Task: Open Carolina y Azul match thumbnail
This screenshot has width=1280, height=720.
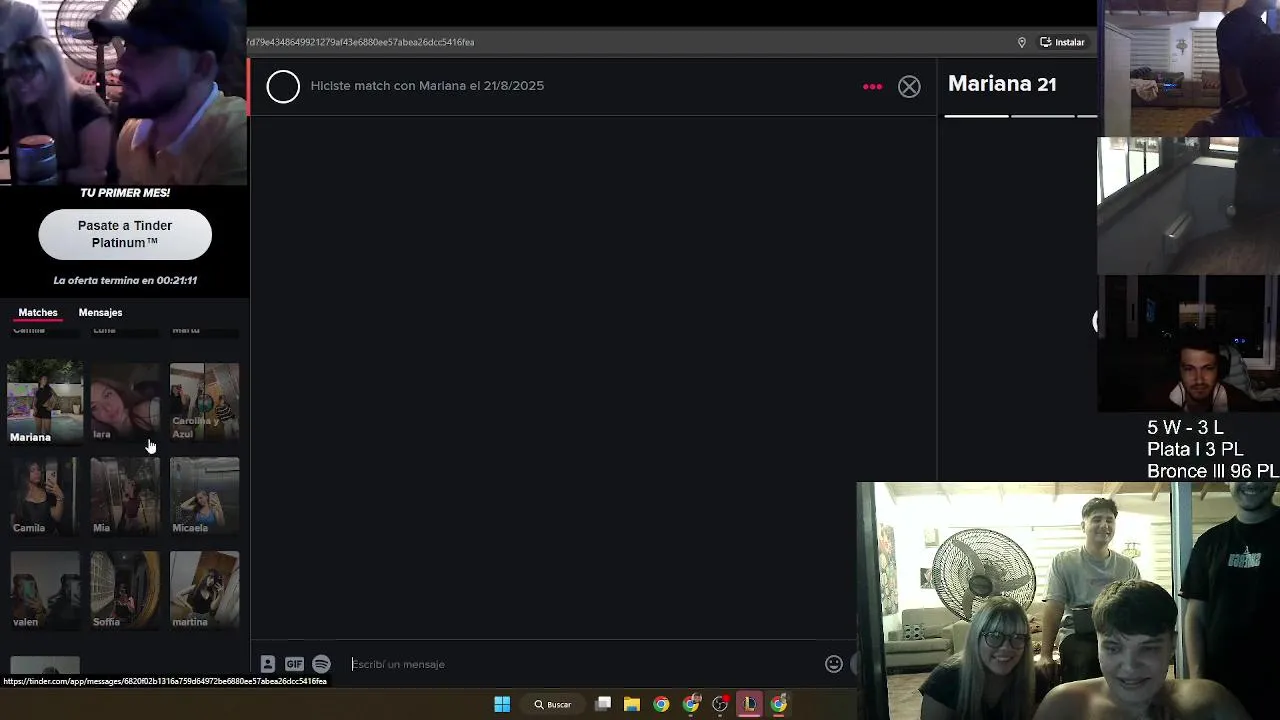Action: pos(204,402)
